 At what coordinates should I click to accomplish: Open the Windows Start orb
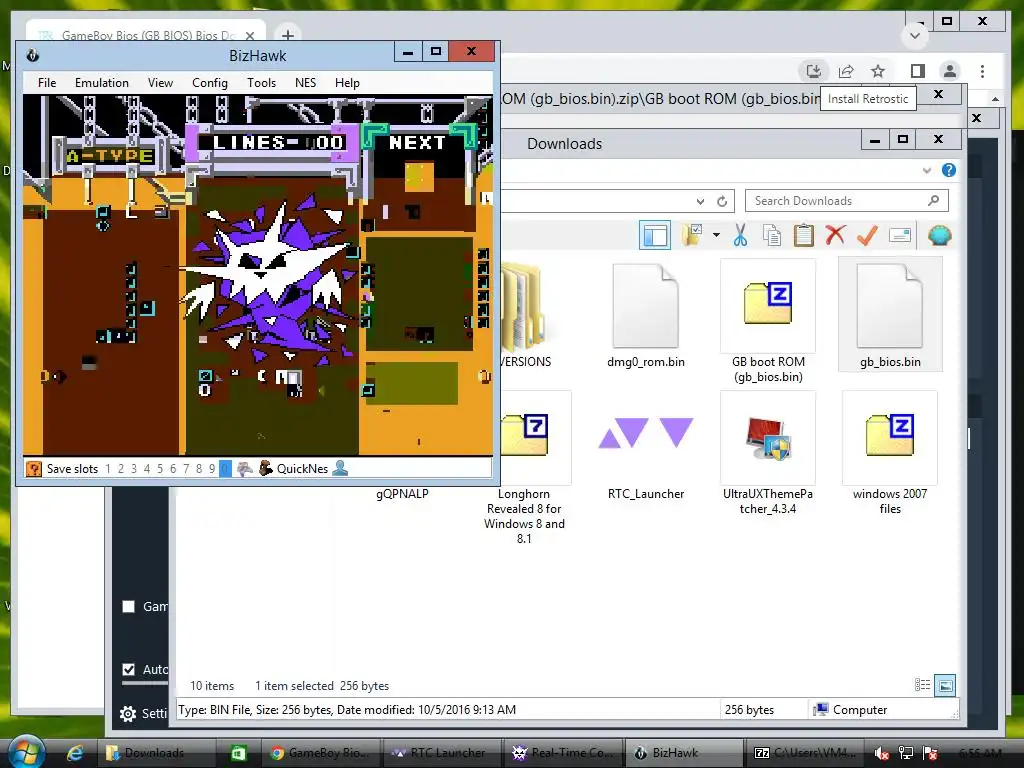(25, 752)
